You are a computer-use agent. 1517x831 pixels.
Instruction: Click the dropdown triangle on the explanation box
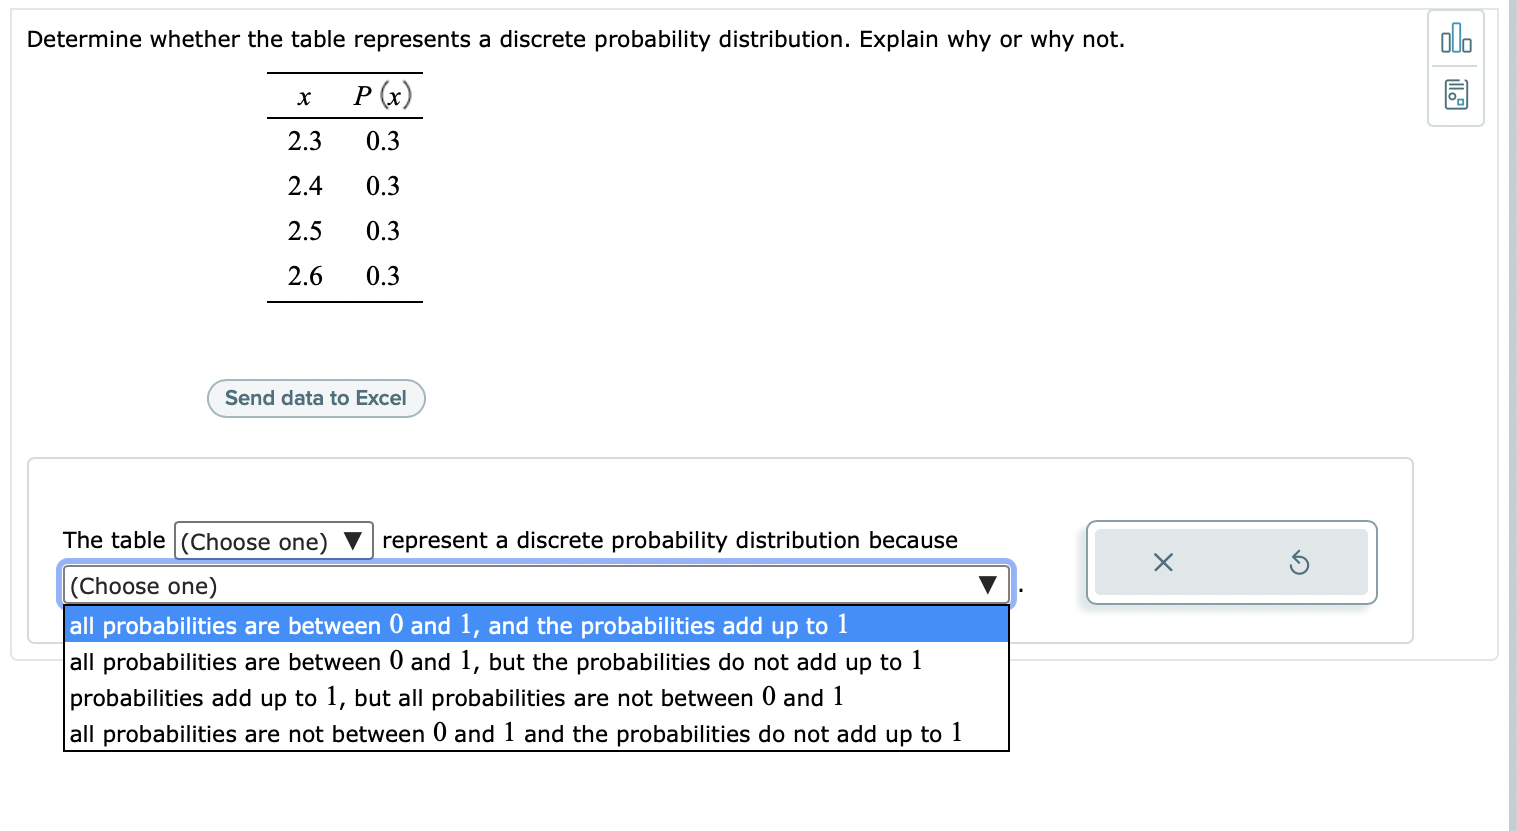click(x=988, y=586)
